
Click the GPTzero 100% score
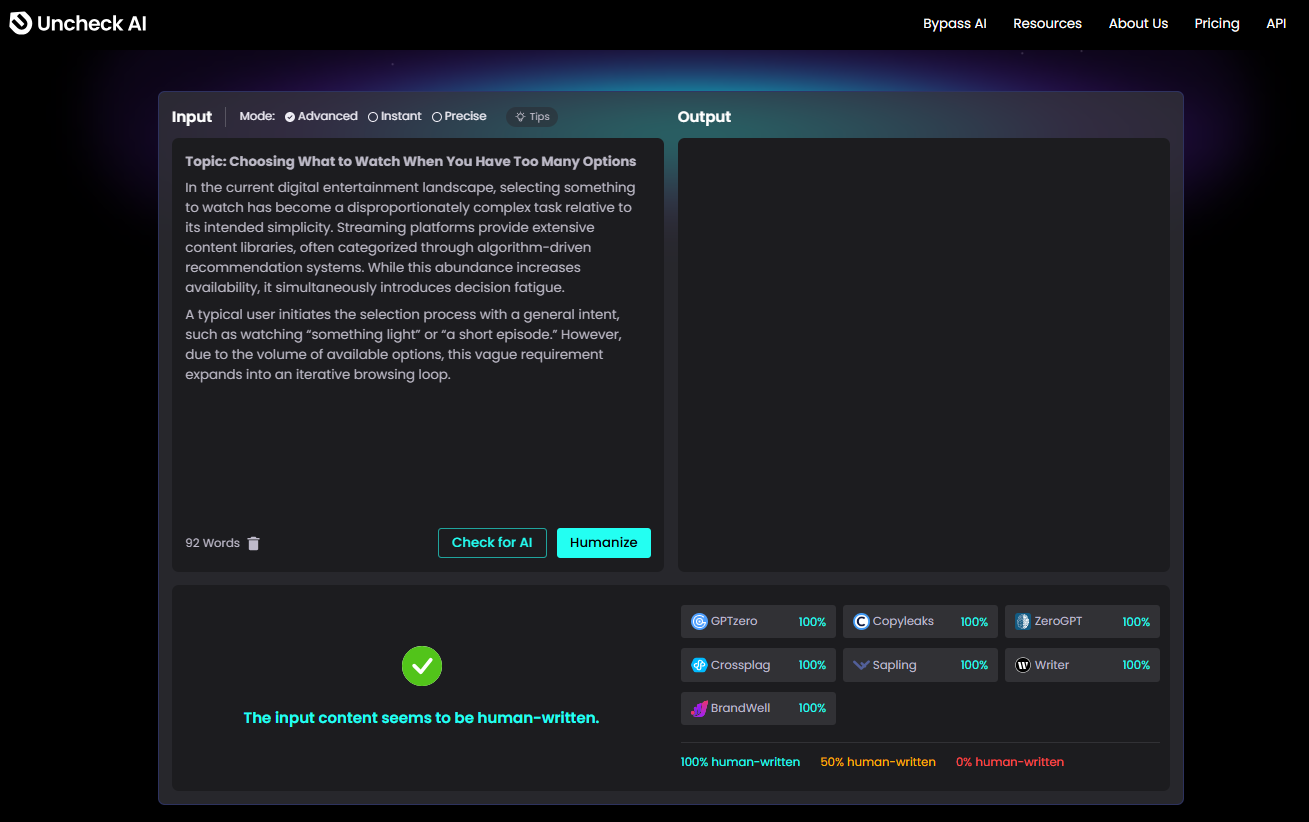[x=812, y=622]
